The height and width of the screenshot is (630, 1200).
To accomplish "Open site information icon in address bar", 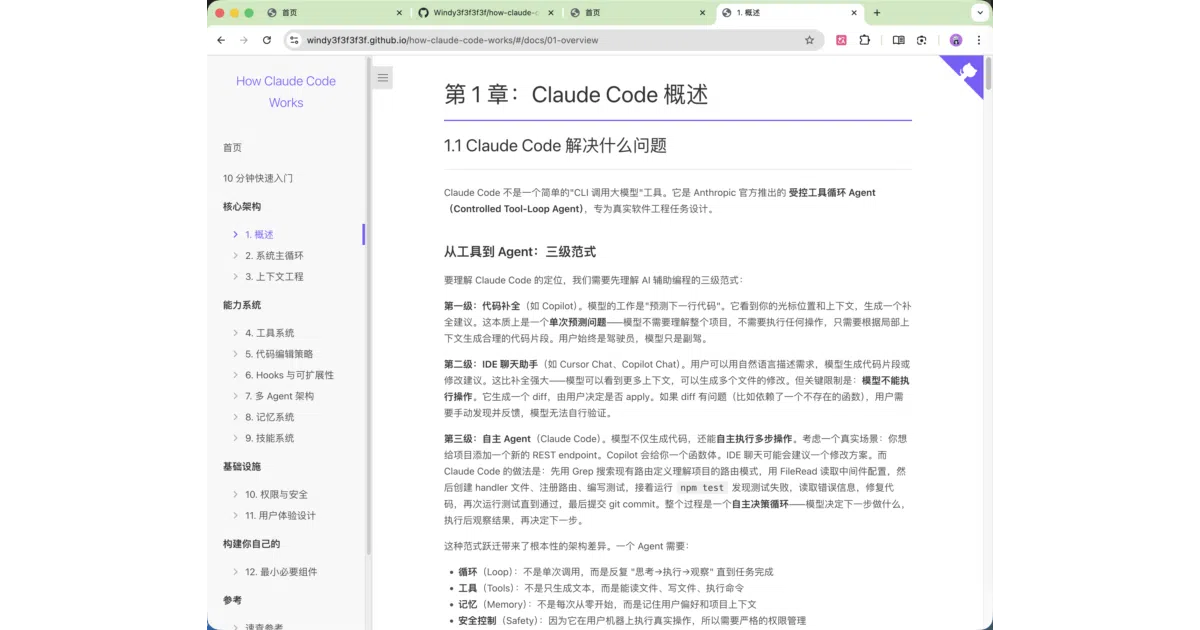I will click(294, 40).
